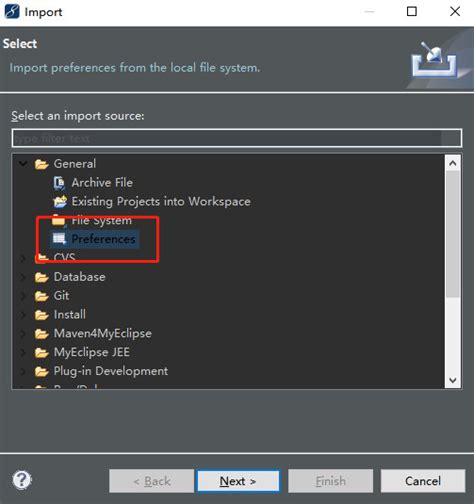Click the General folder icon

click(x=42, y=164)
